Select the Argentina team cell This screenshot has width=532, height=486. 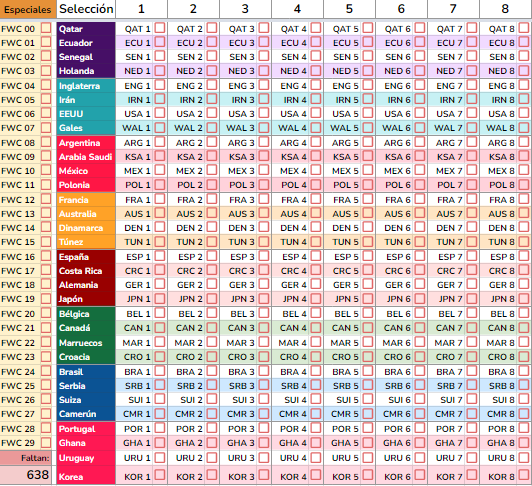pos(86,143)
